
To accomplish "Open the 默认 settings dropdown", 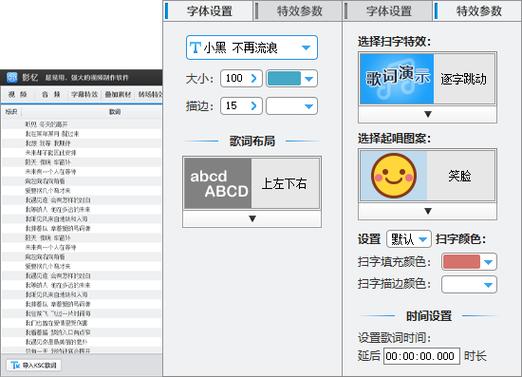I will pos(409,239).
